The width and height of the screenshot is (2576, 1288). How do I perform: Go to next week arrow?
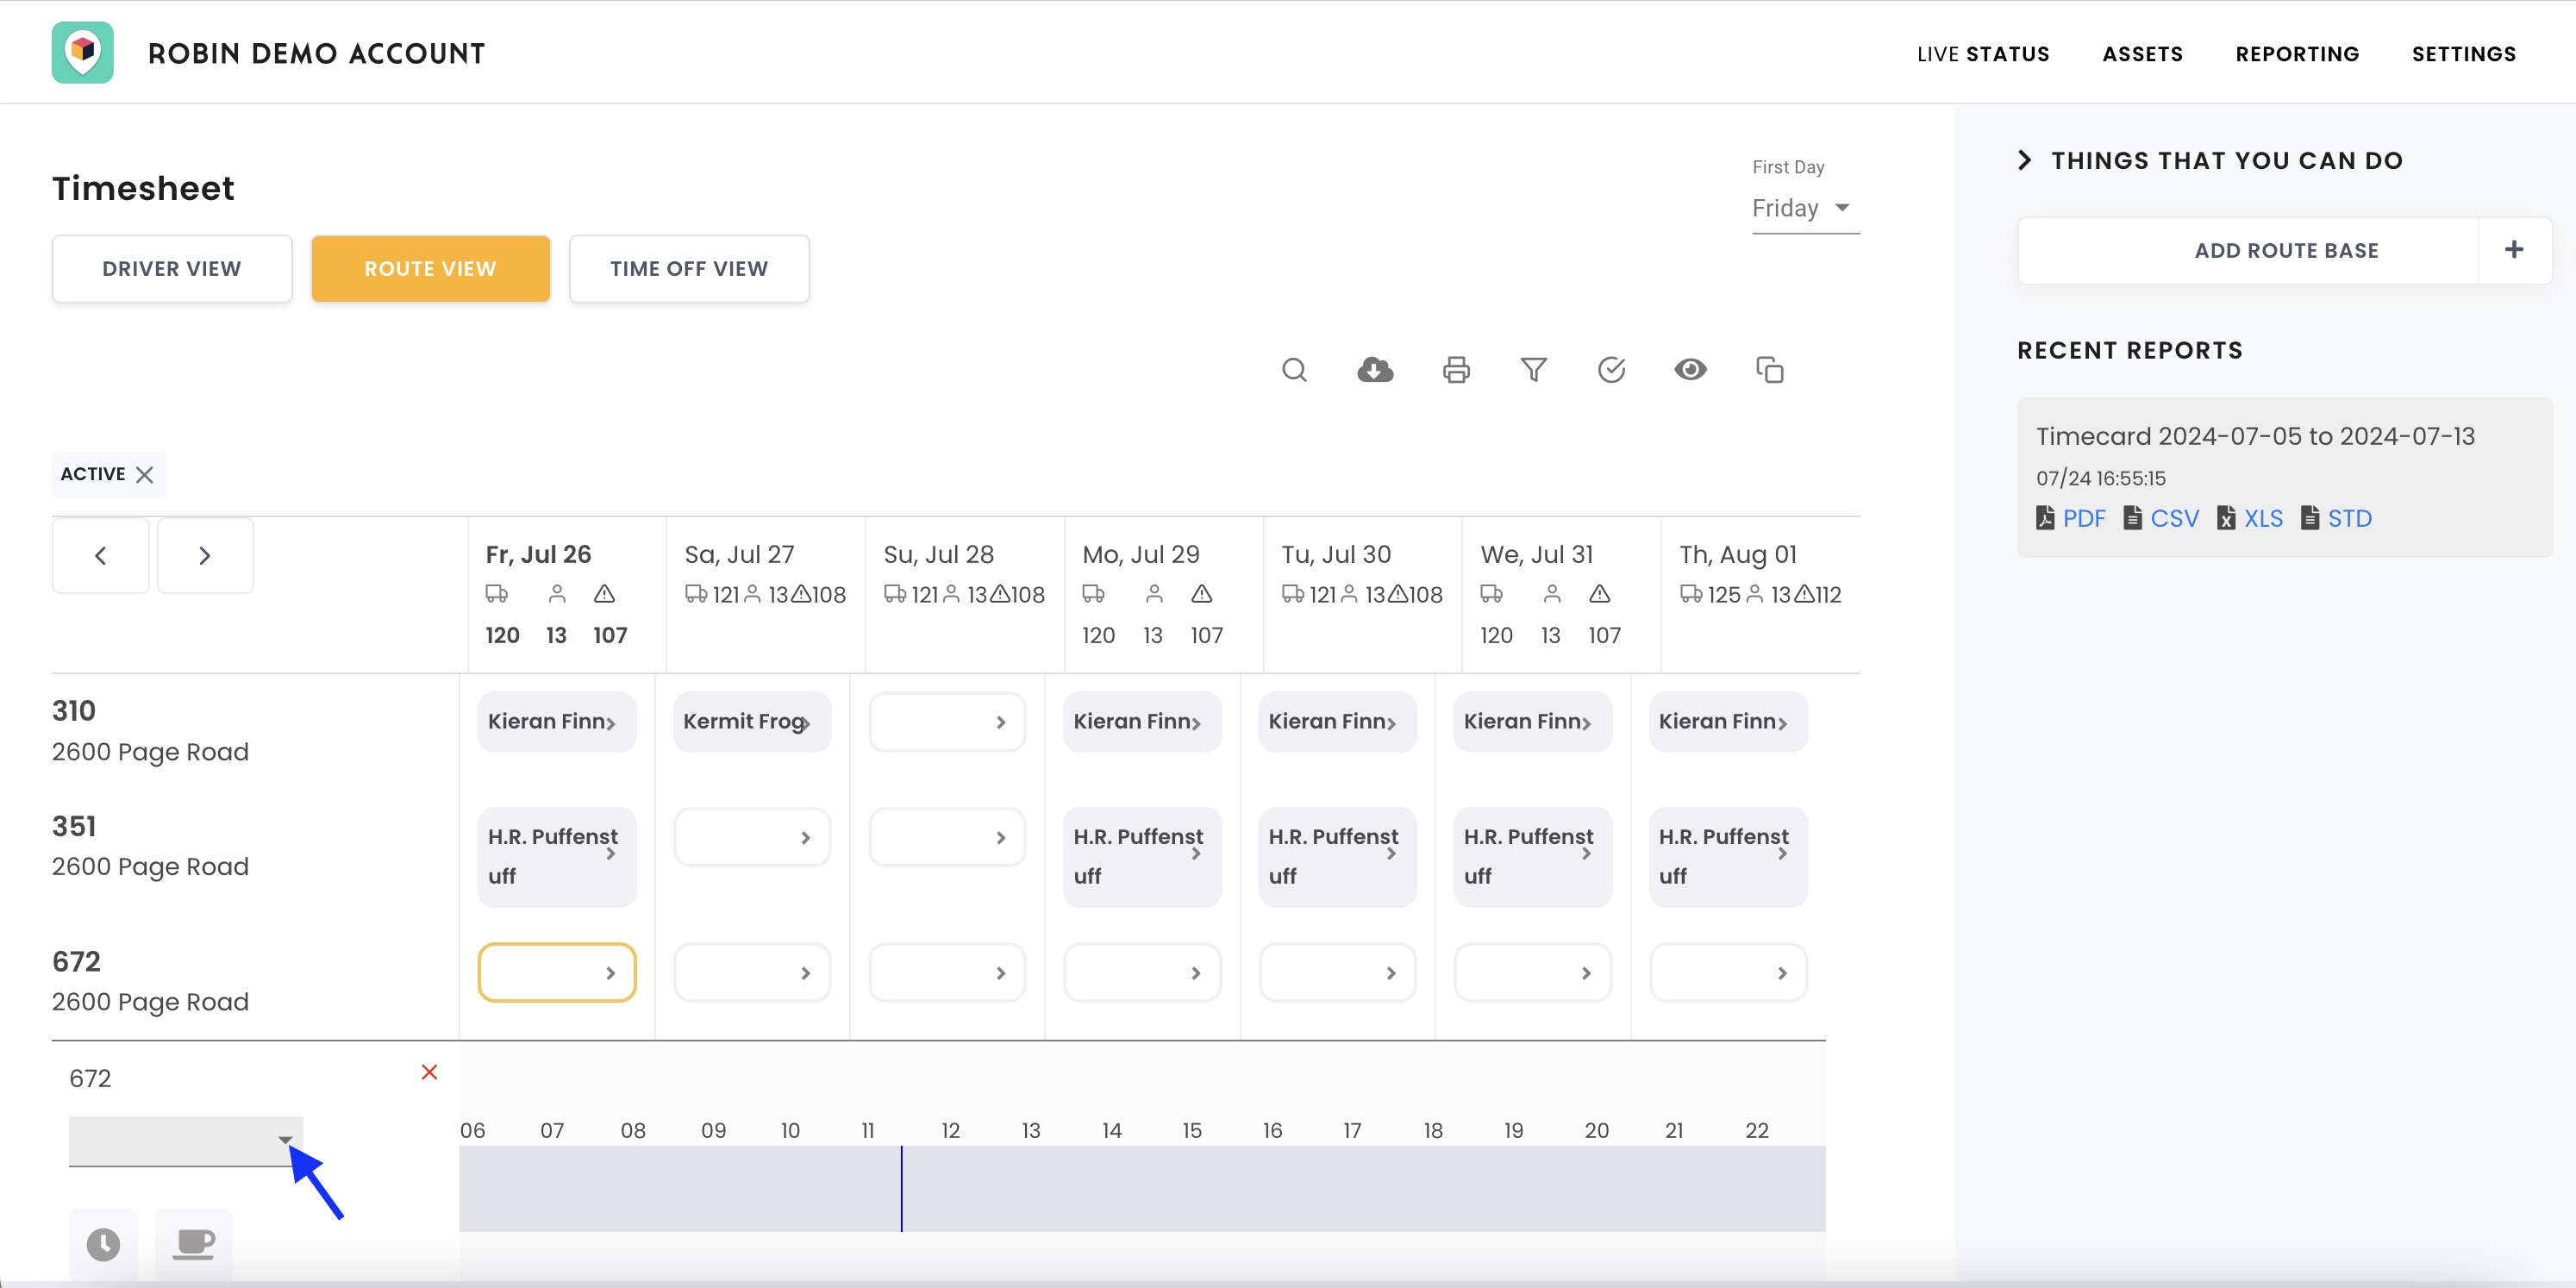tap(205, 556)
